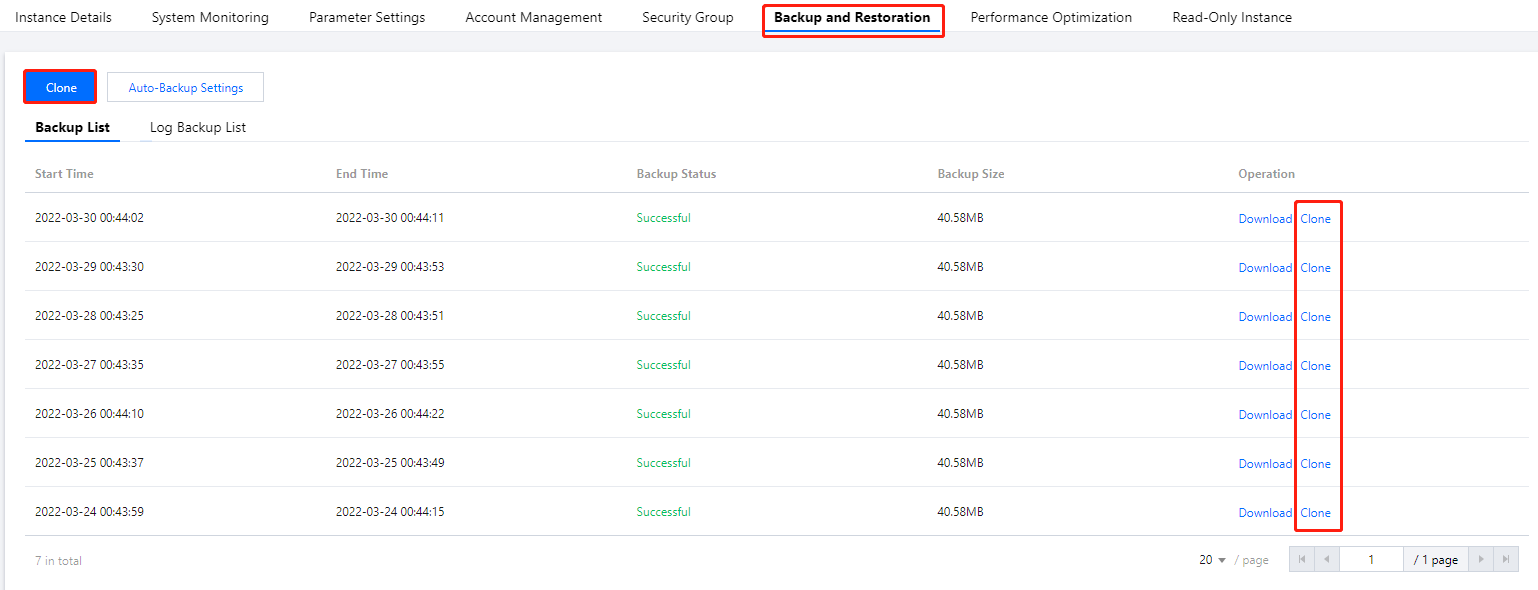Go to last page pagination icon
1538x590 pixels.
tap(1506, 560)
